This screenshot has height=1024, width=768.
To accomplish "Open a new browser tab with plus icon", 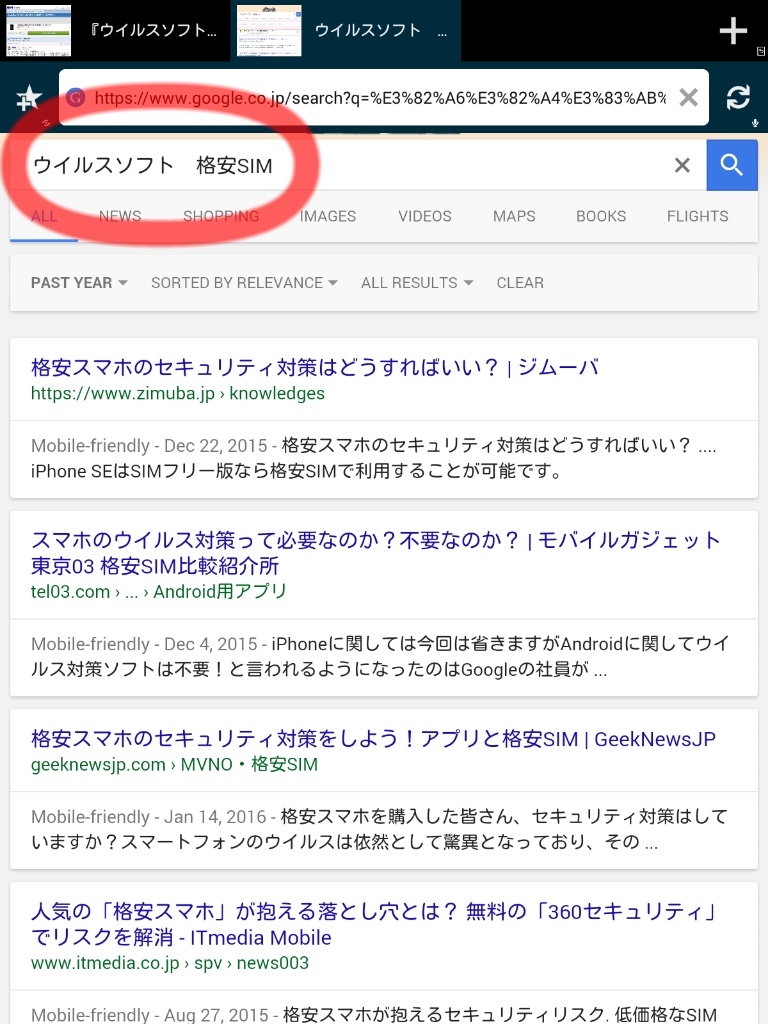I will [x=733, y=31].
